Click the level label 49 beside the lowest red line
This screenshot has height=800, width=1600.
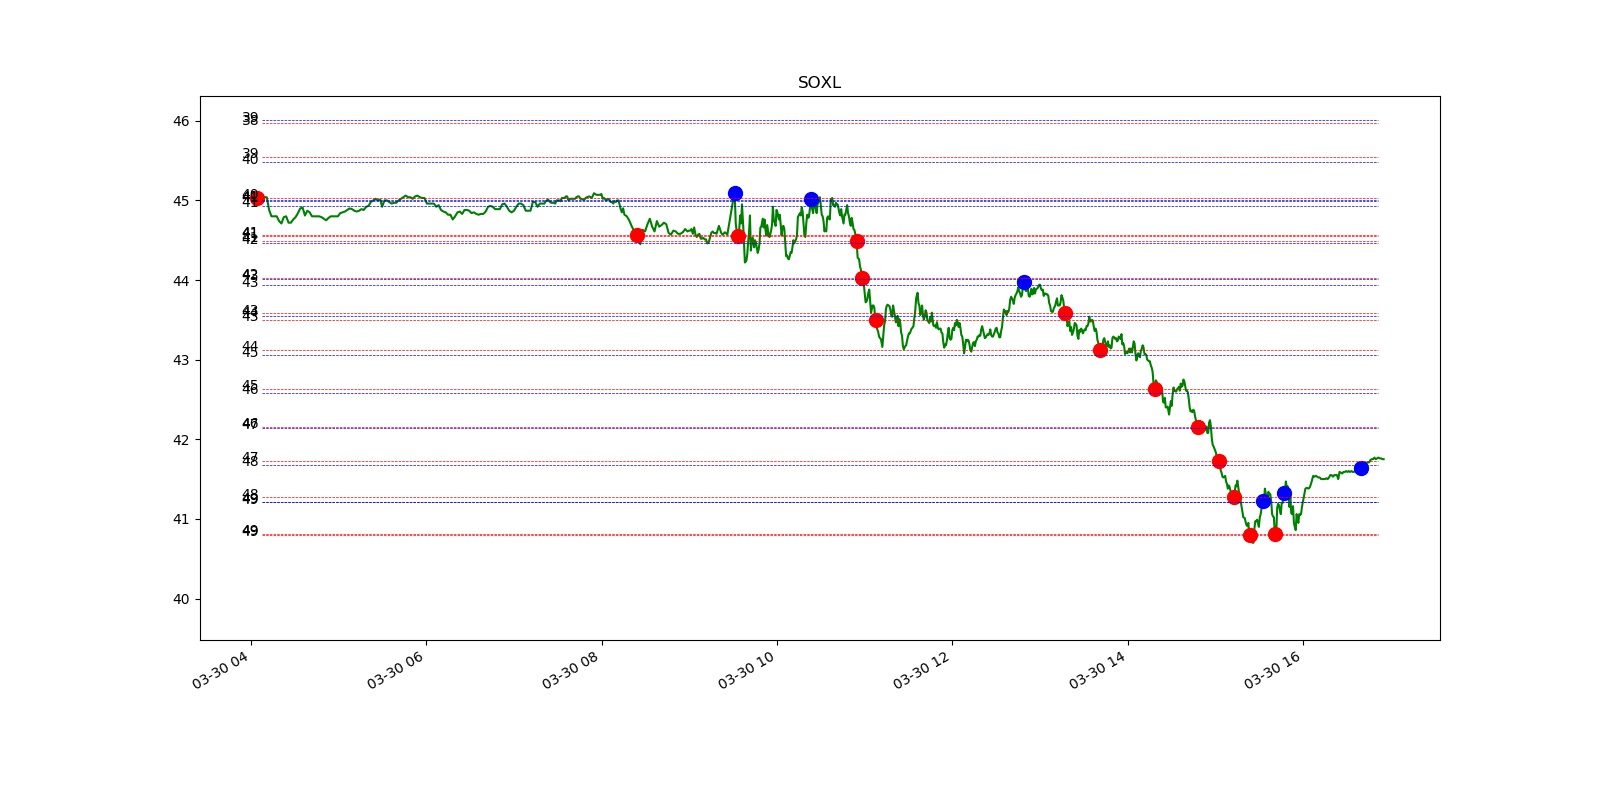click(250, 531)
